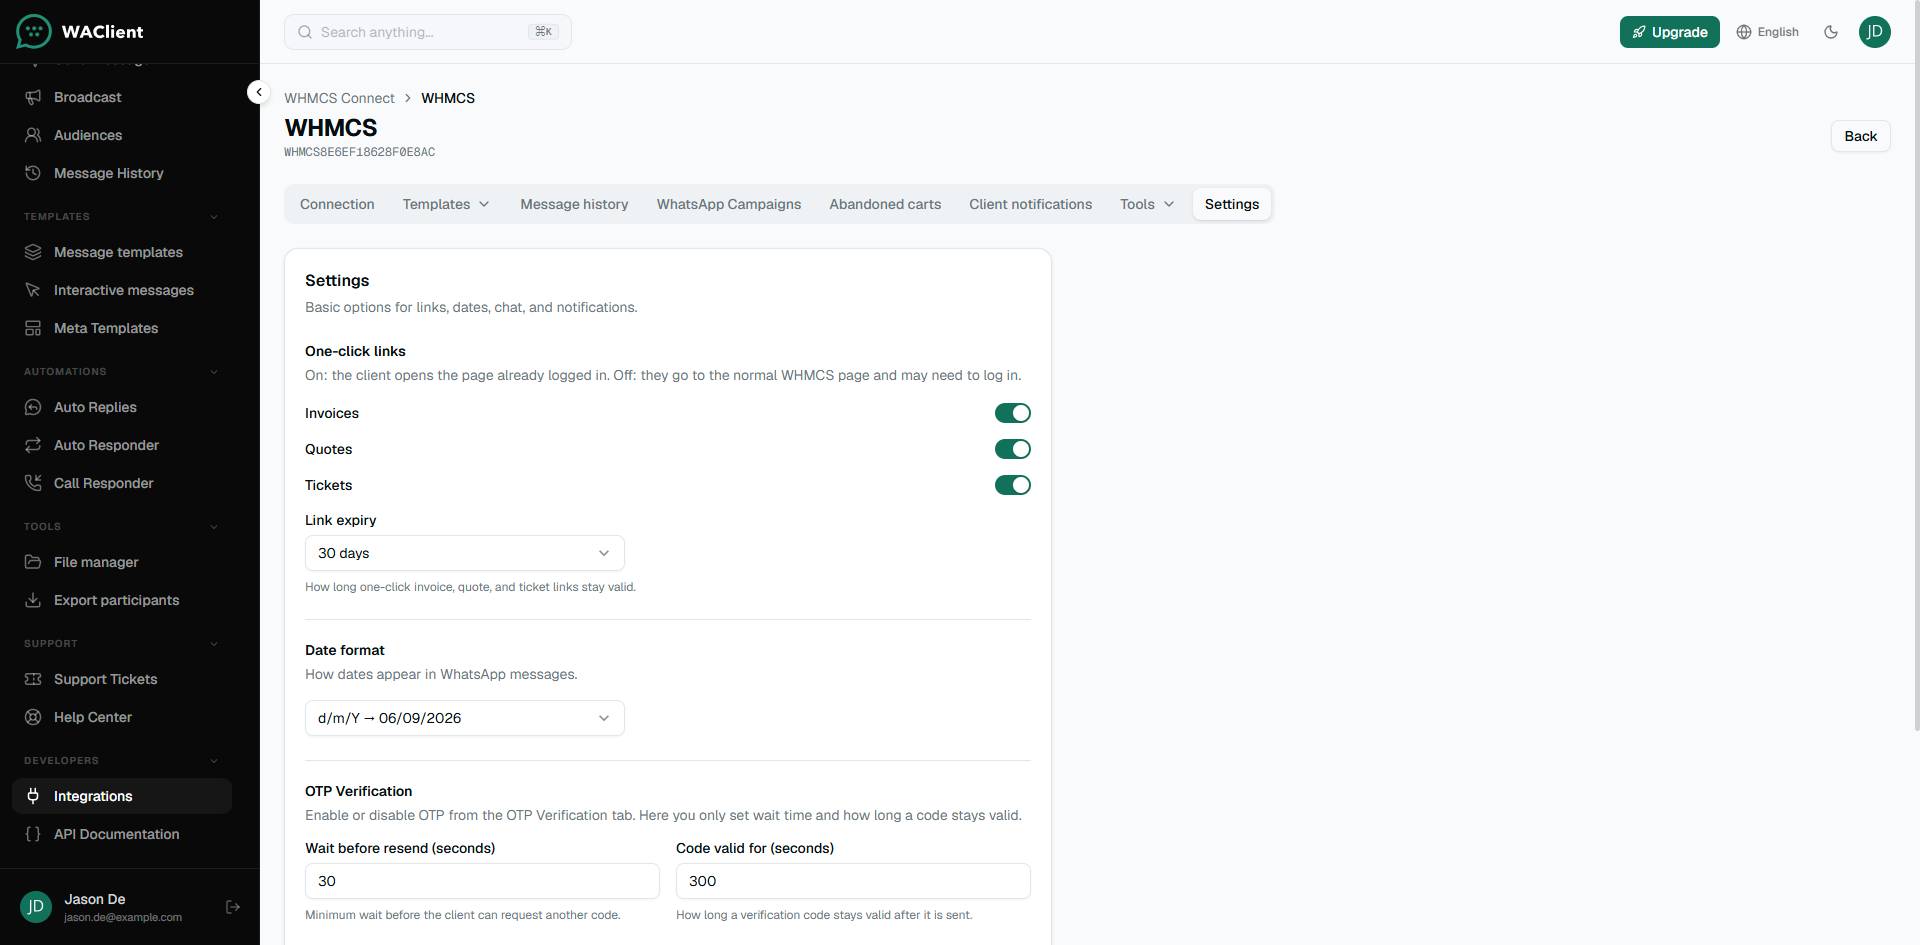Switch off the Tickets toggle
Image resolution: width=1920 pixels, height=945 pixels.
point(1012,485)
